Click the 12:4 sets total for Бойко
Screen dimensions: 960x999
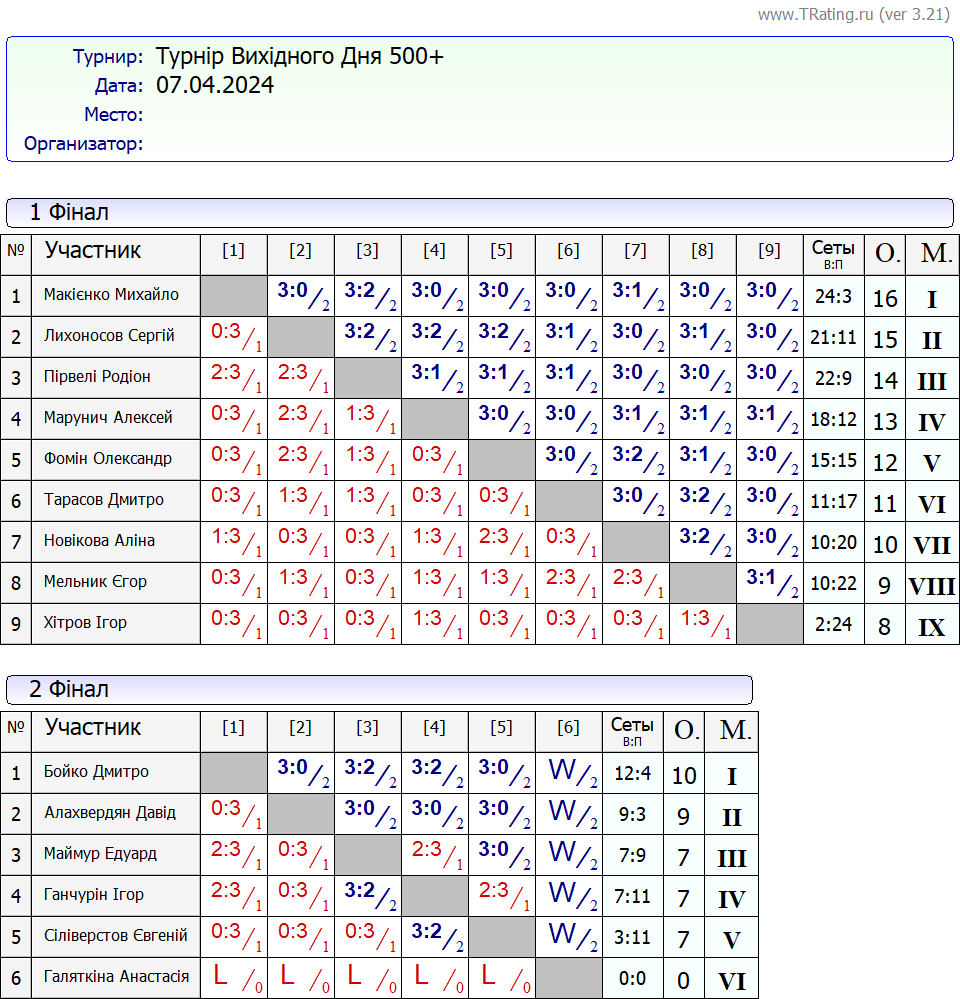point(632,774)
